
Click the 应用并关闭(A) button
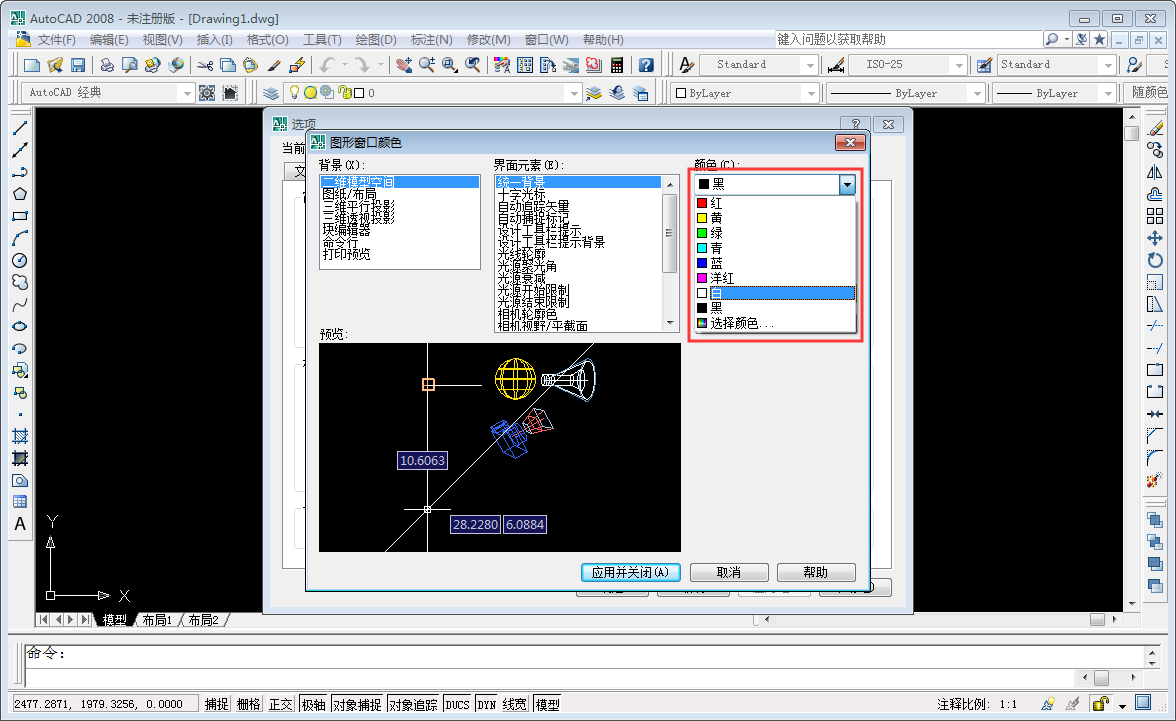pos(631,573)
